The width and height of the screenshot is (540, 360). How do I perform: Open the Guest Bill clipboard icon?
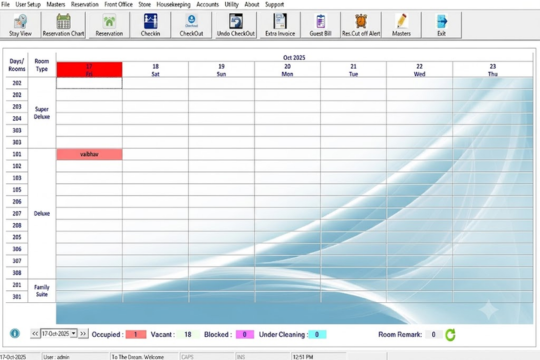(321, 25)
